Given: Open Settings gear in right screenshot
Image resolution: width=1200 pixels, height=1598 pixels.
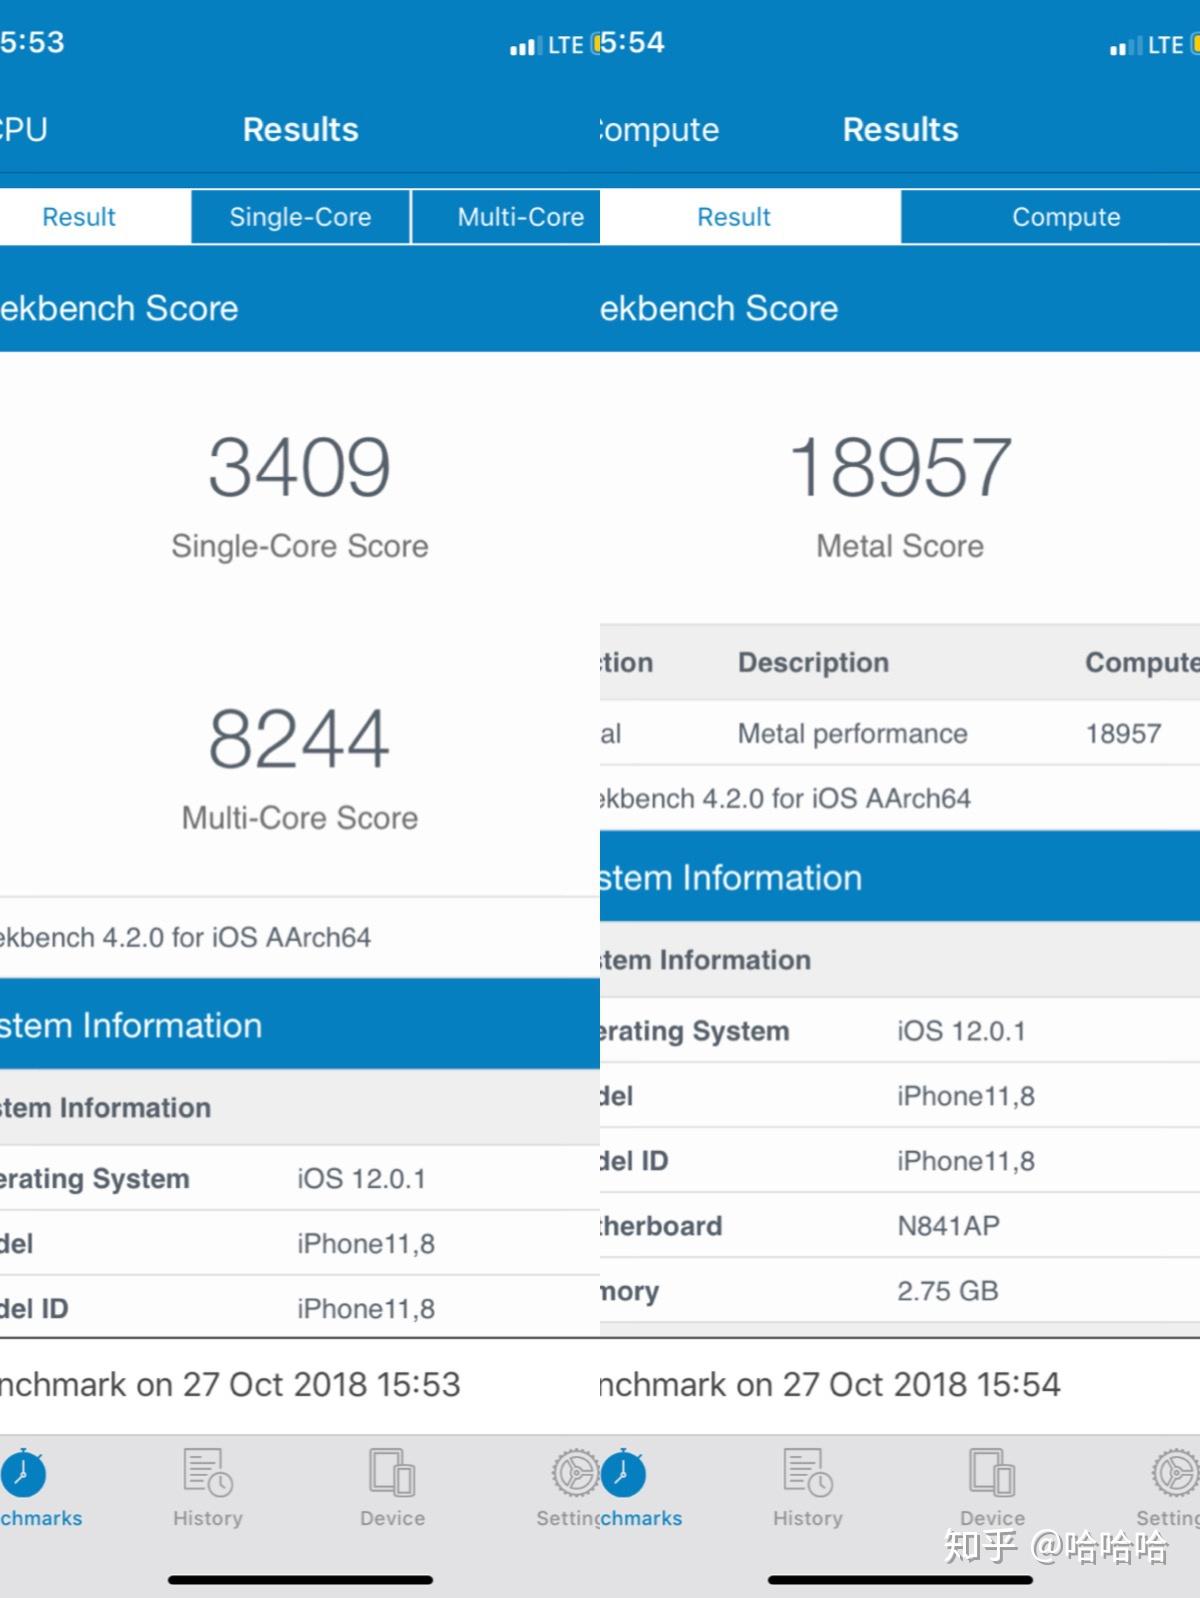Looking at the screenshot, I should coord(1175,1473).
